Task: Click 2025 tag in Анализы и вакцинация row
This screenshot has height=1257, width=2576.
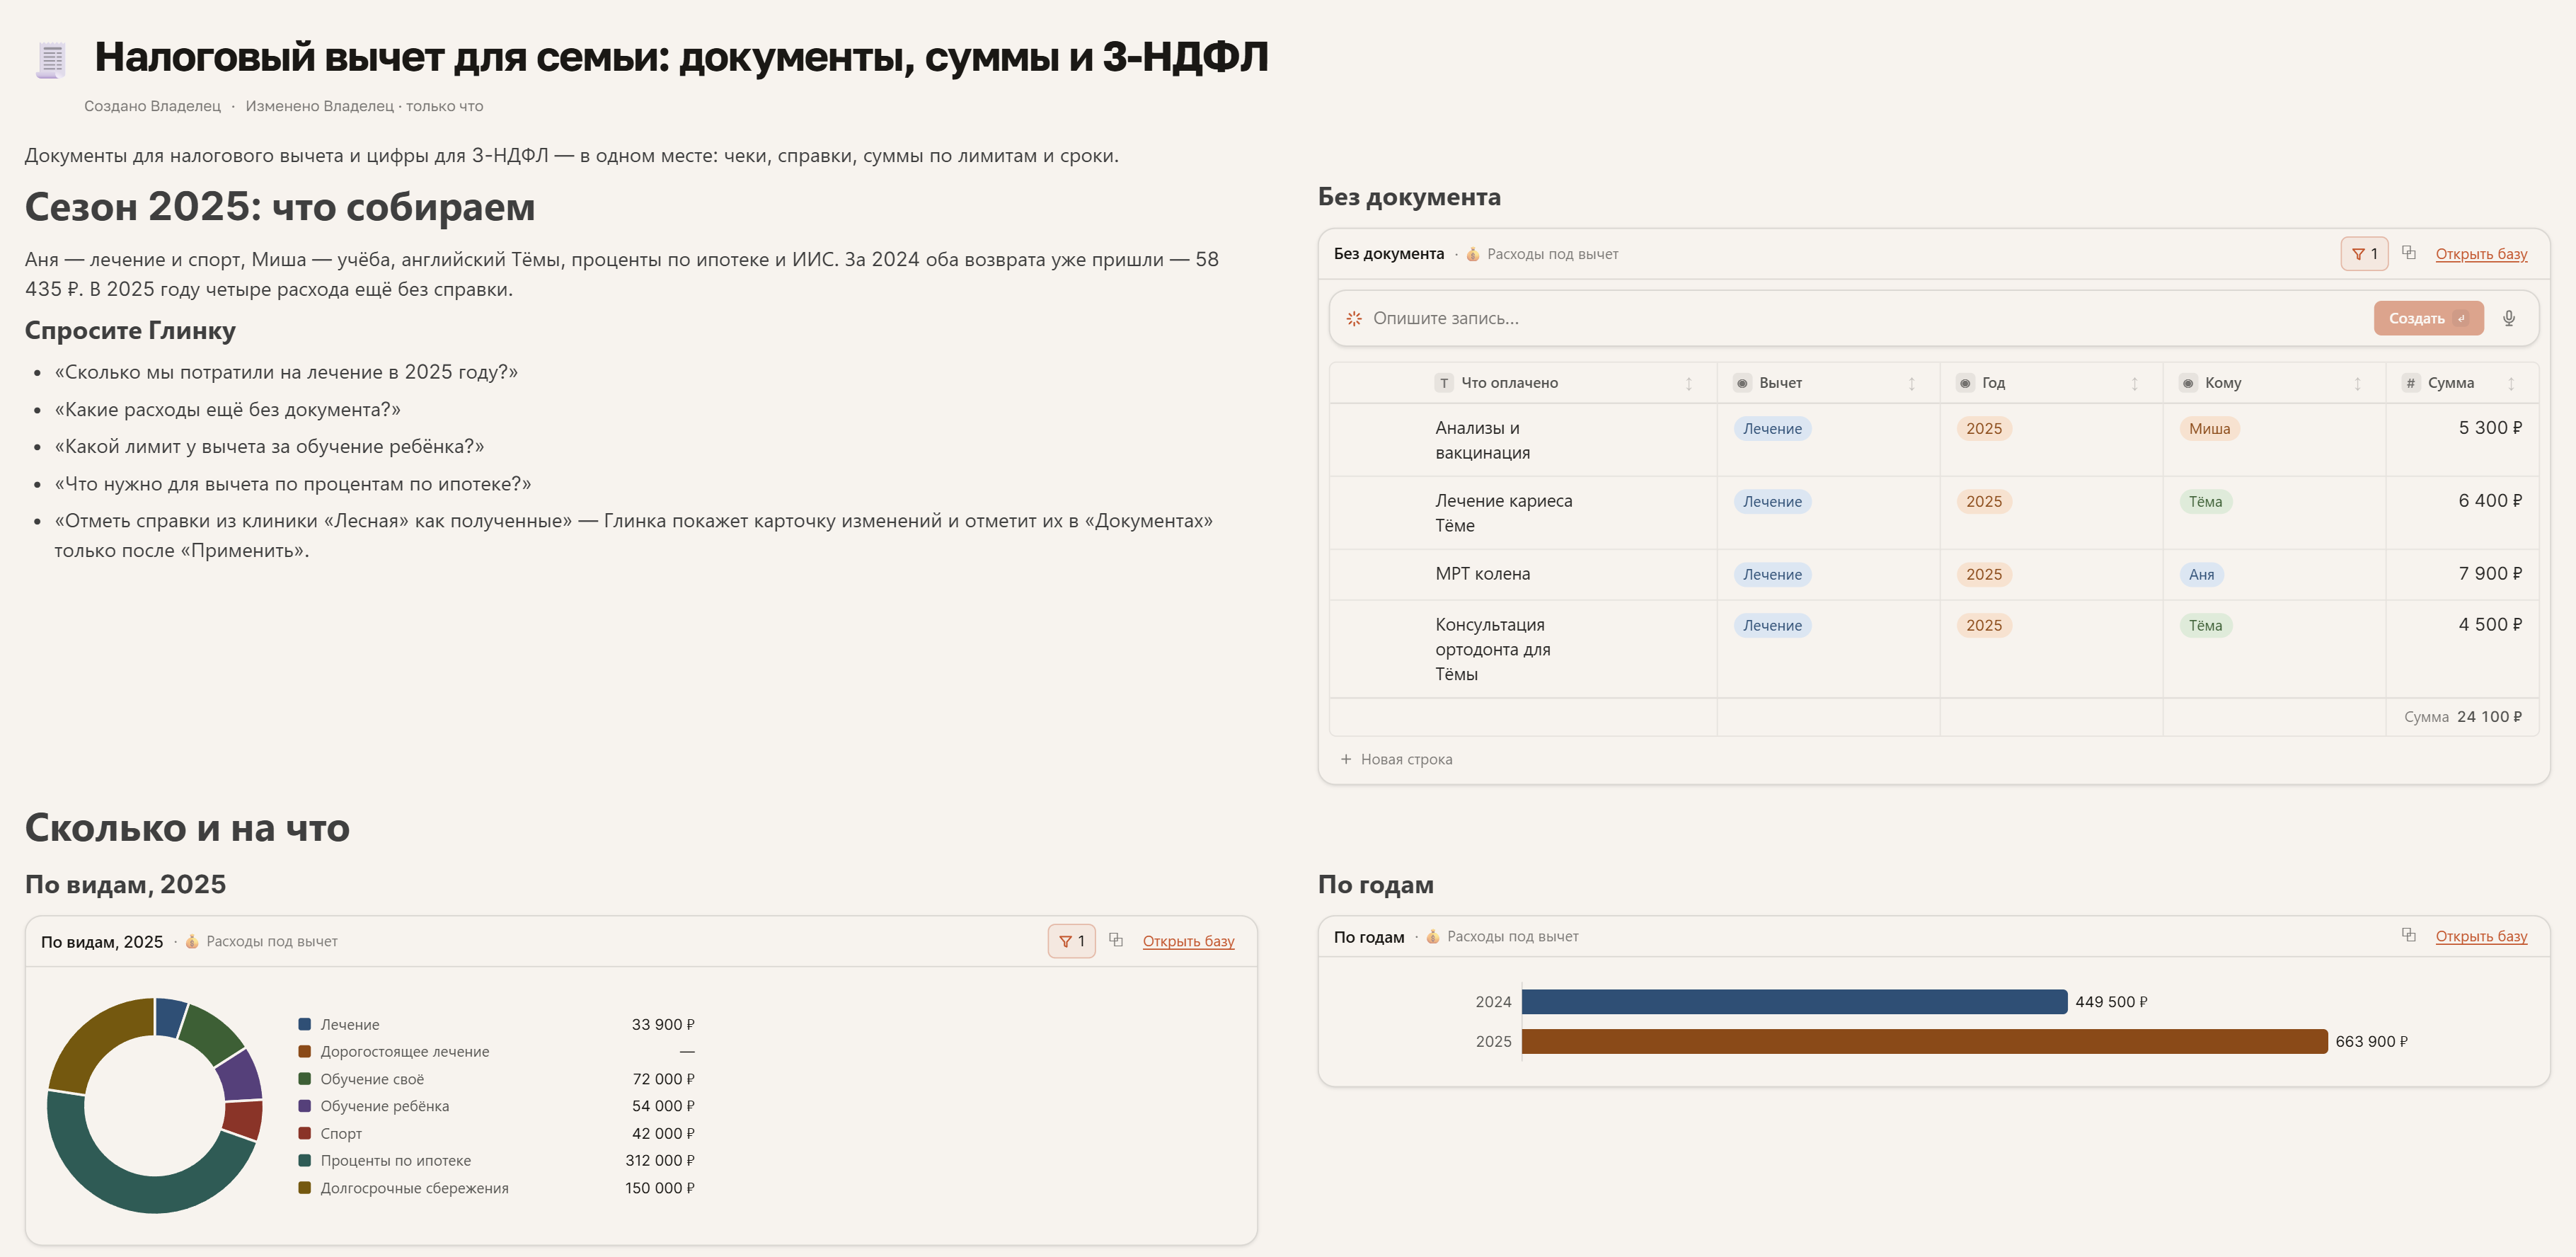Action: tap(1984, 429)
